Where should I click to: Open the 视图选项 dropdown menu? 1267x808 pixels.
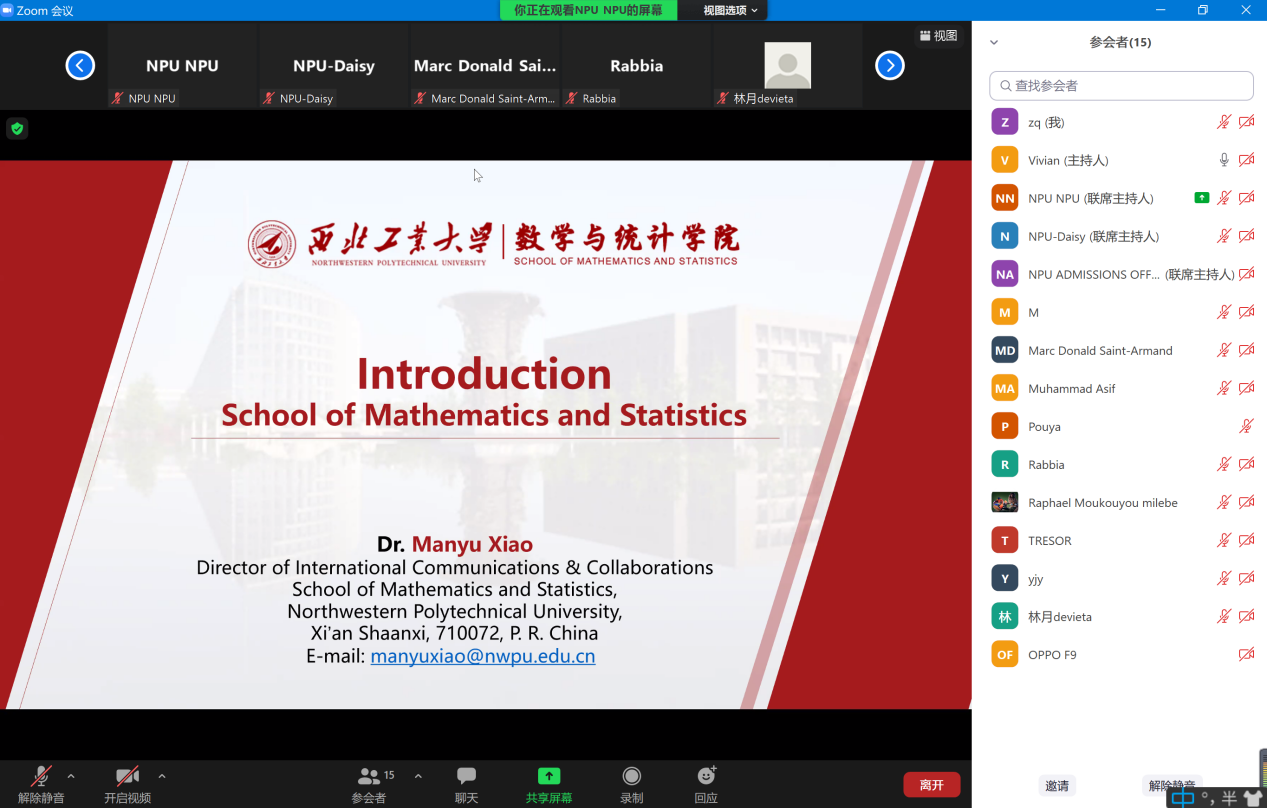point(730,10)
